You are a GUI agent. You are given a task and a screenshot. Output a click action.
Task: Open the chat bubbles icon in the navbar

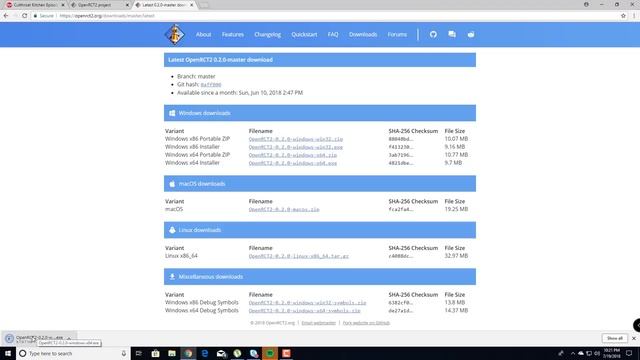(x=452, y=34)
